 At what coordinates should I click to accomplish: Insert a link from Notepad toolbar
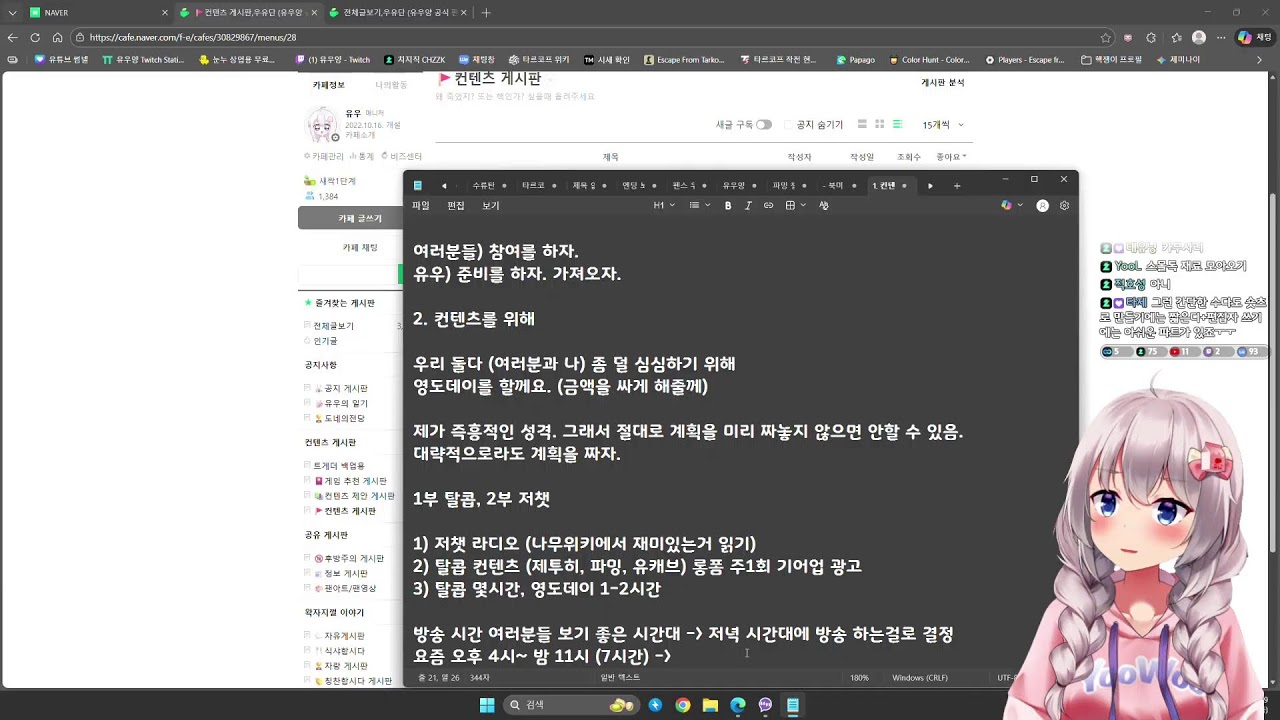(768, 205)
